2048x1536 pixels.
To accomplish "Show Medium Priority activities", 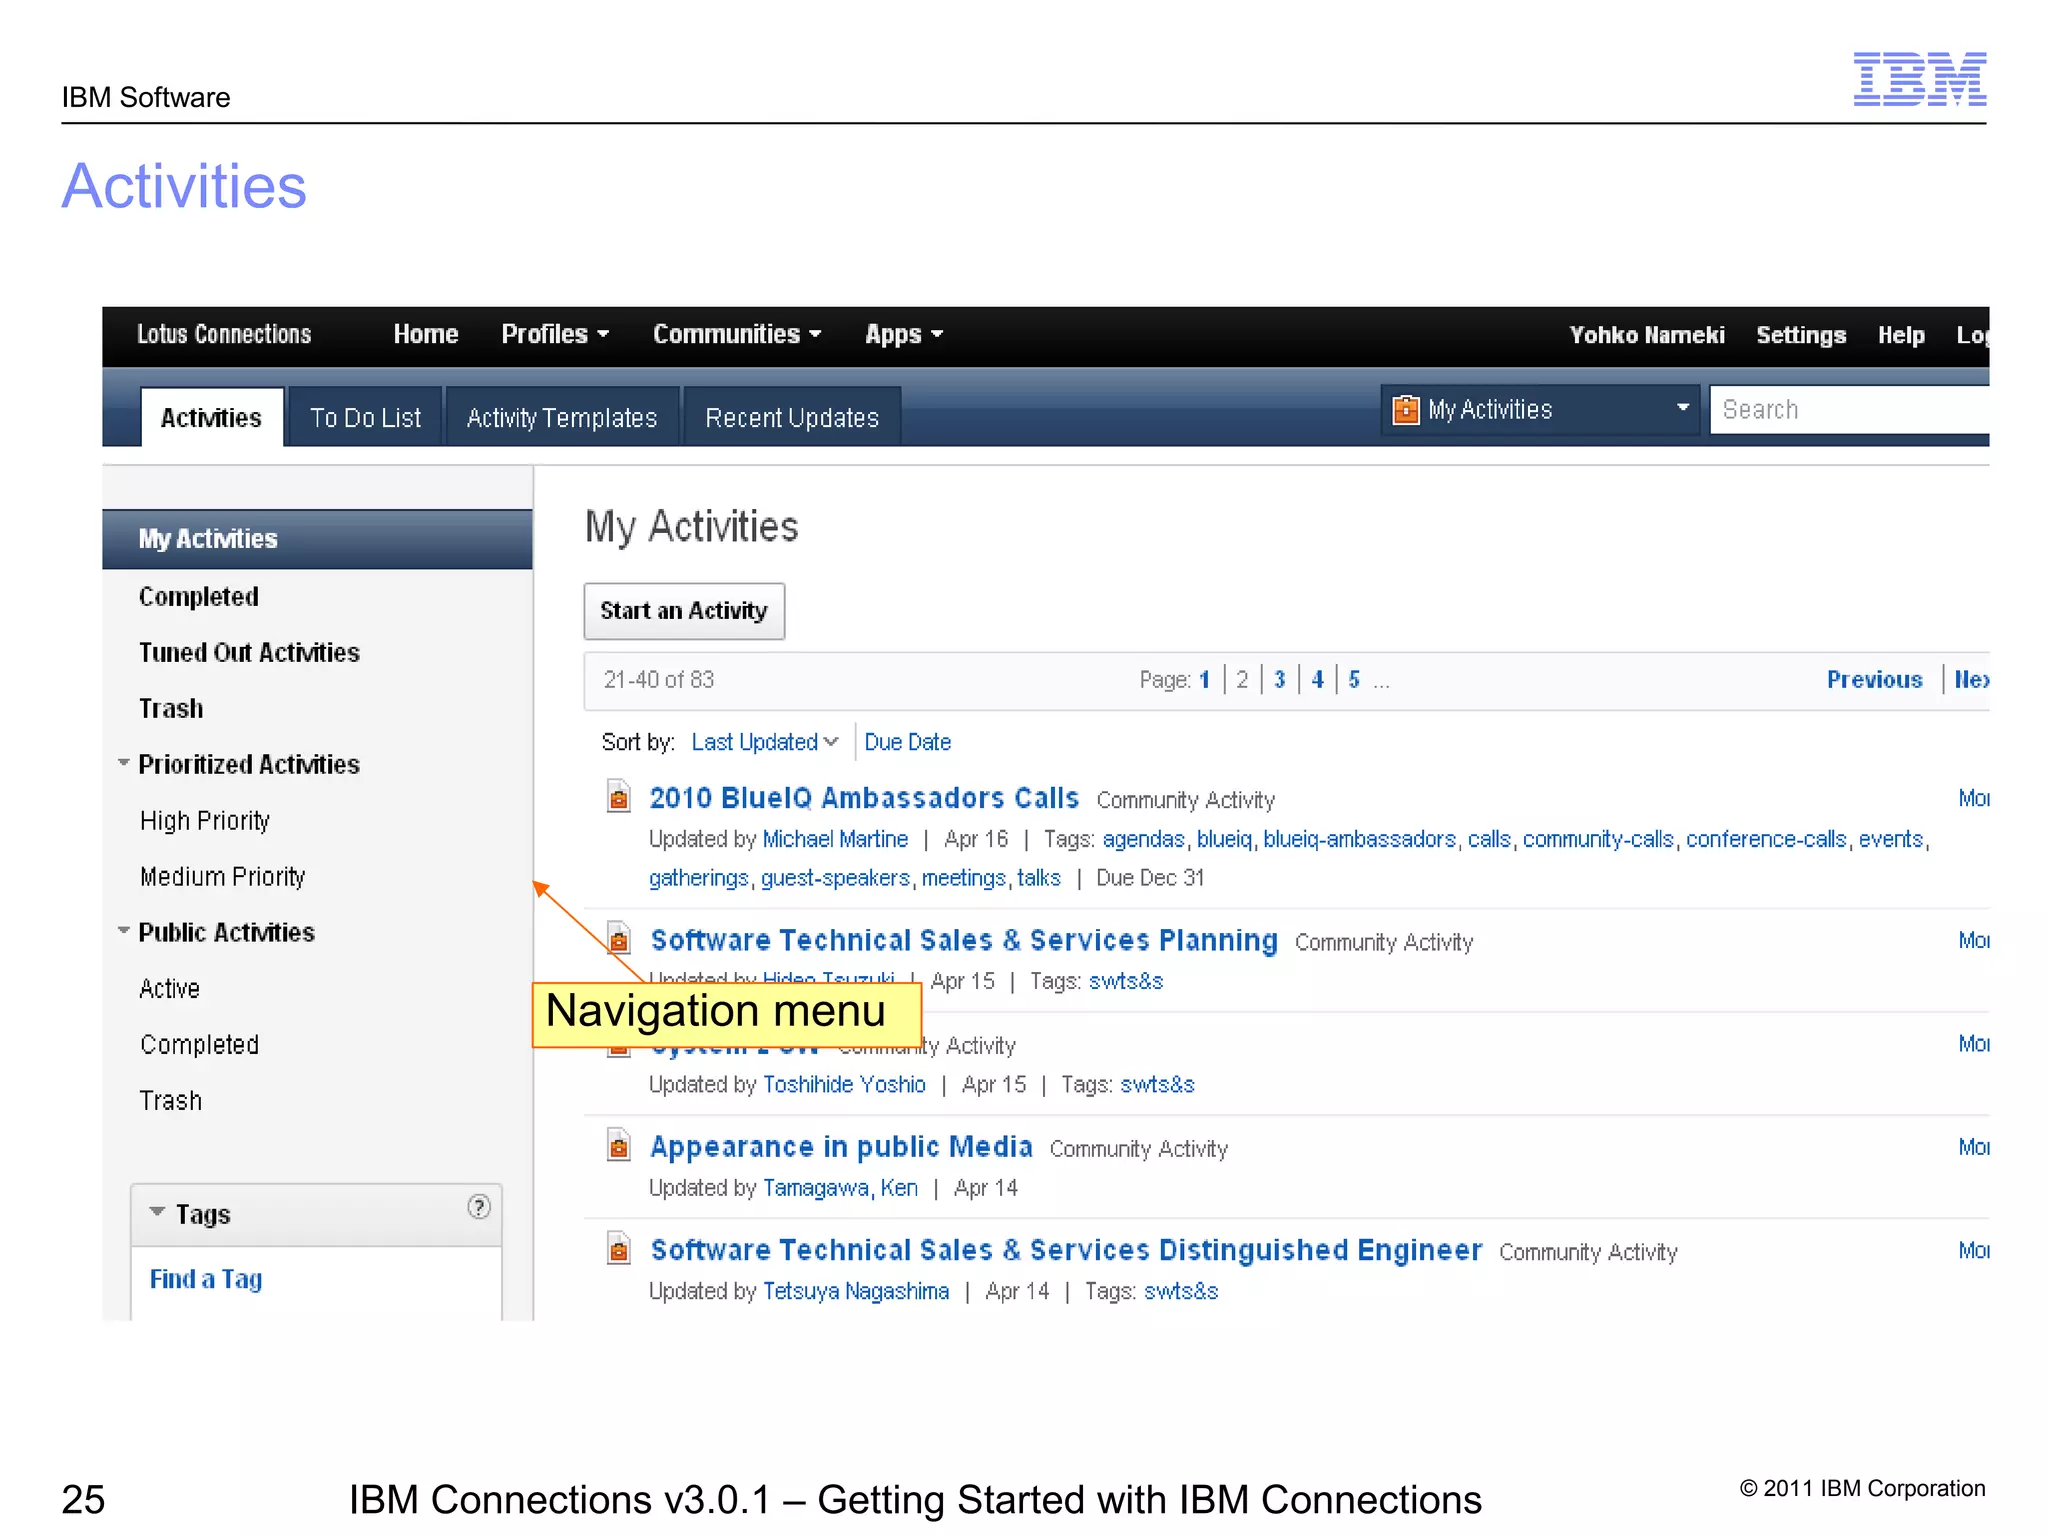I will 223,877.
